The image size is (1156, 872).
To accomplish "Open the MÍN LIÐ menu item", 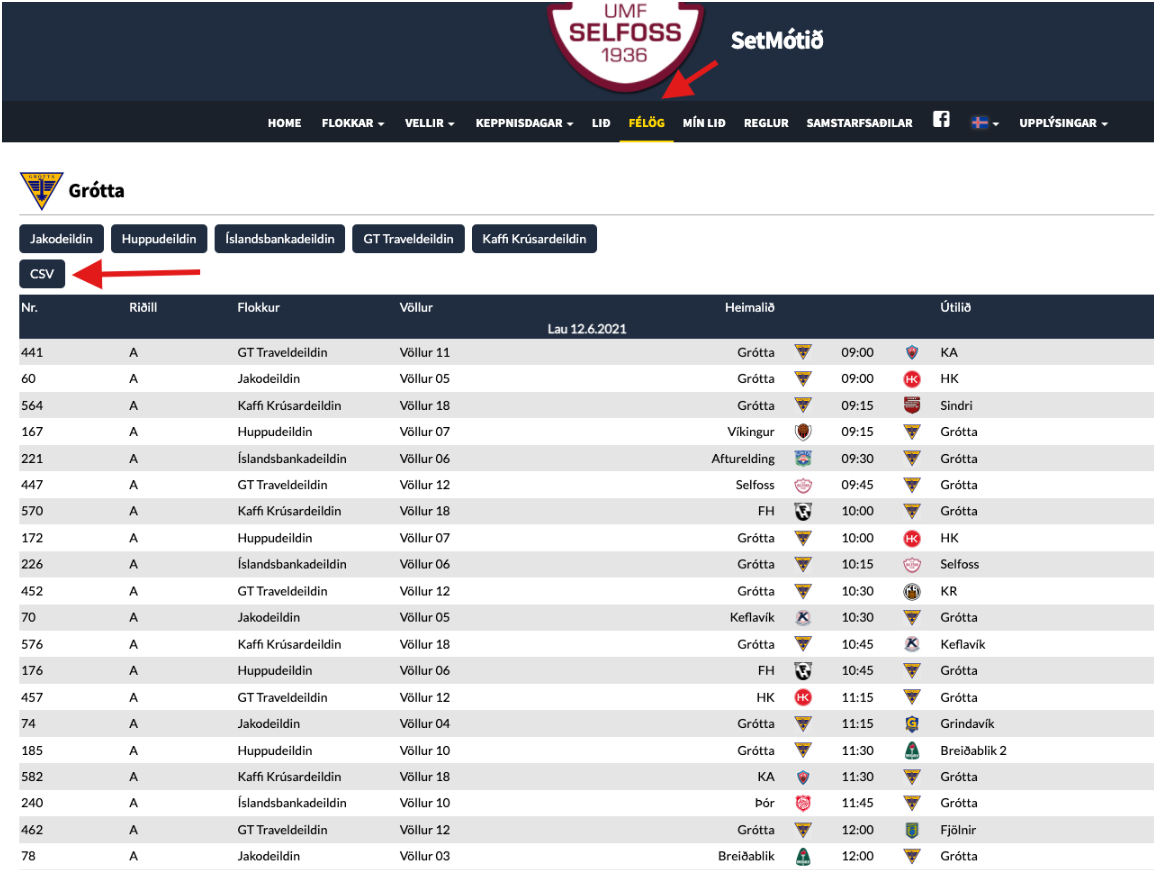I will 704,123.
